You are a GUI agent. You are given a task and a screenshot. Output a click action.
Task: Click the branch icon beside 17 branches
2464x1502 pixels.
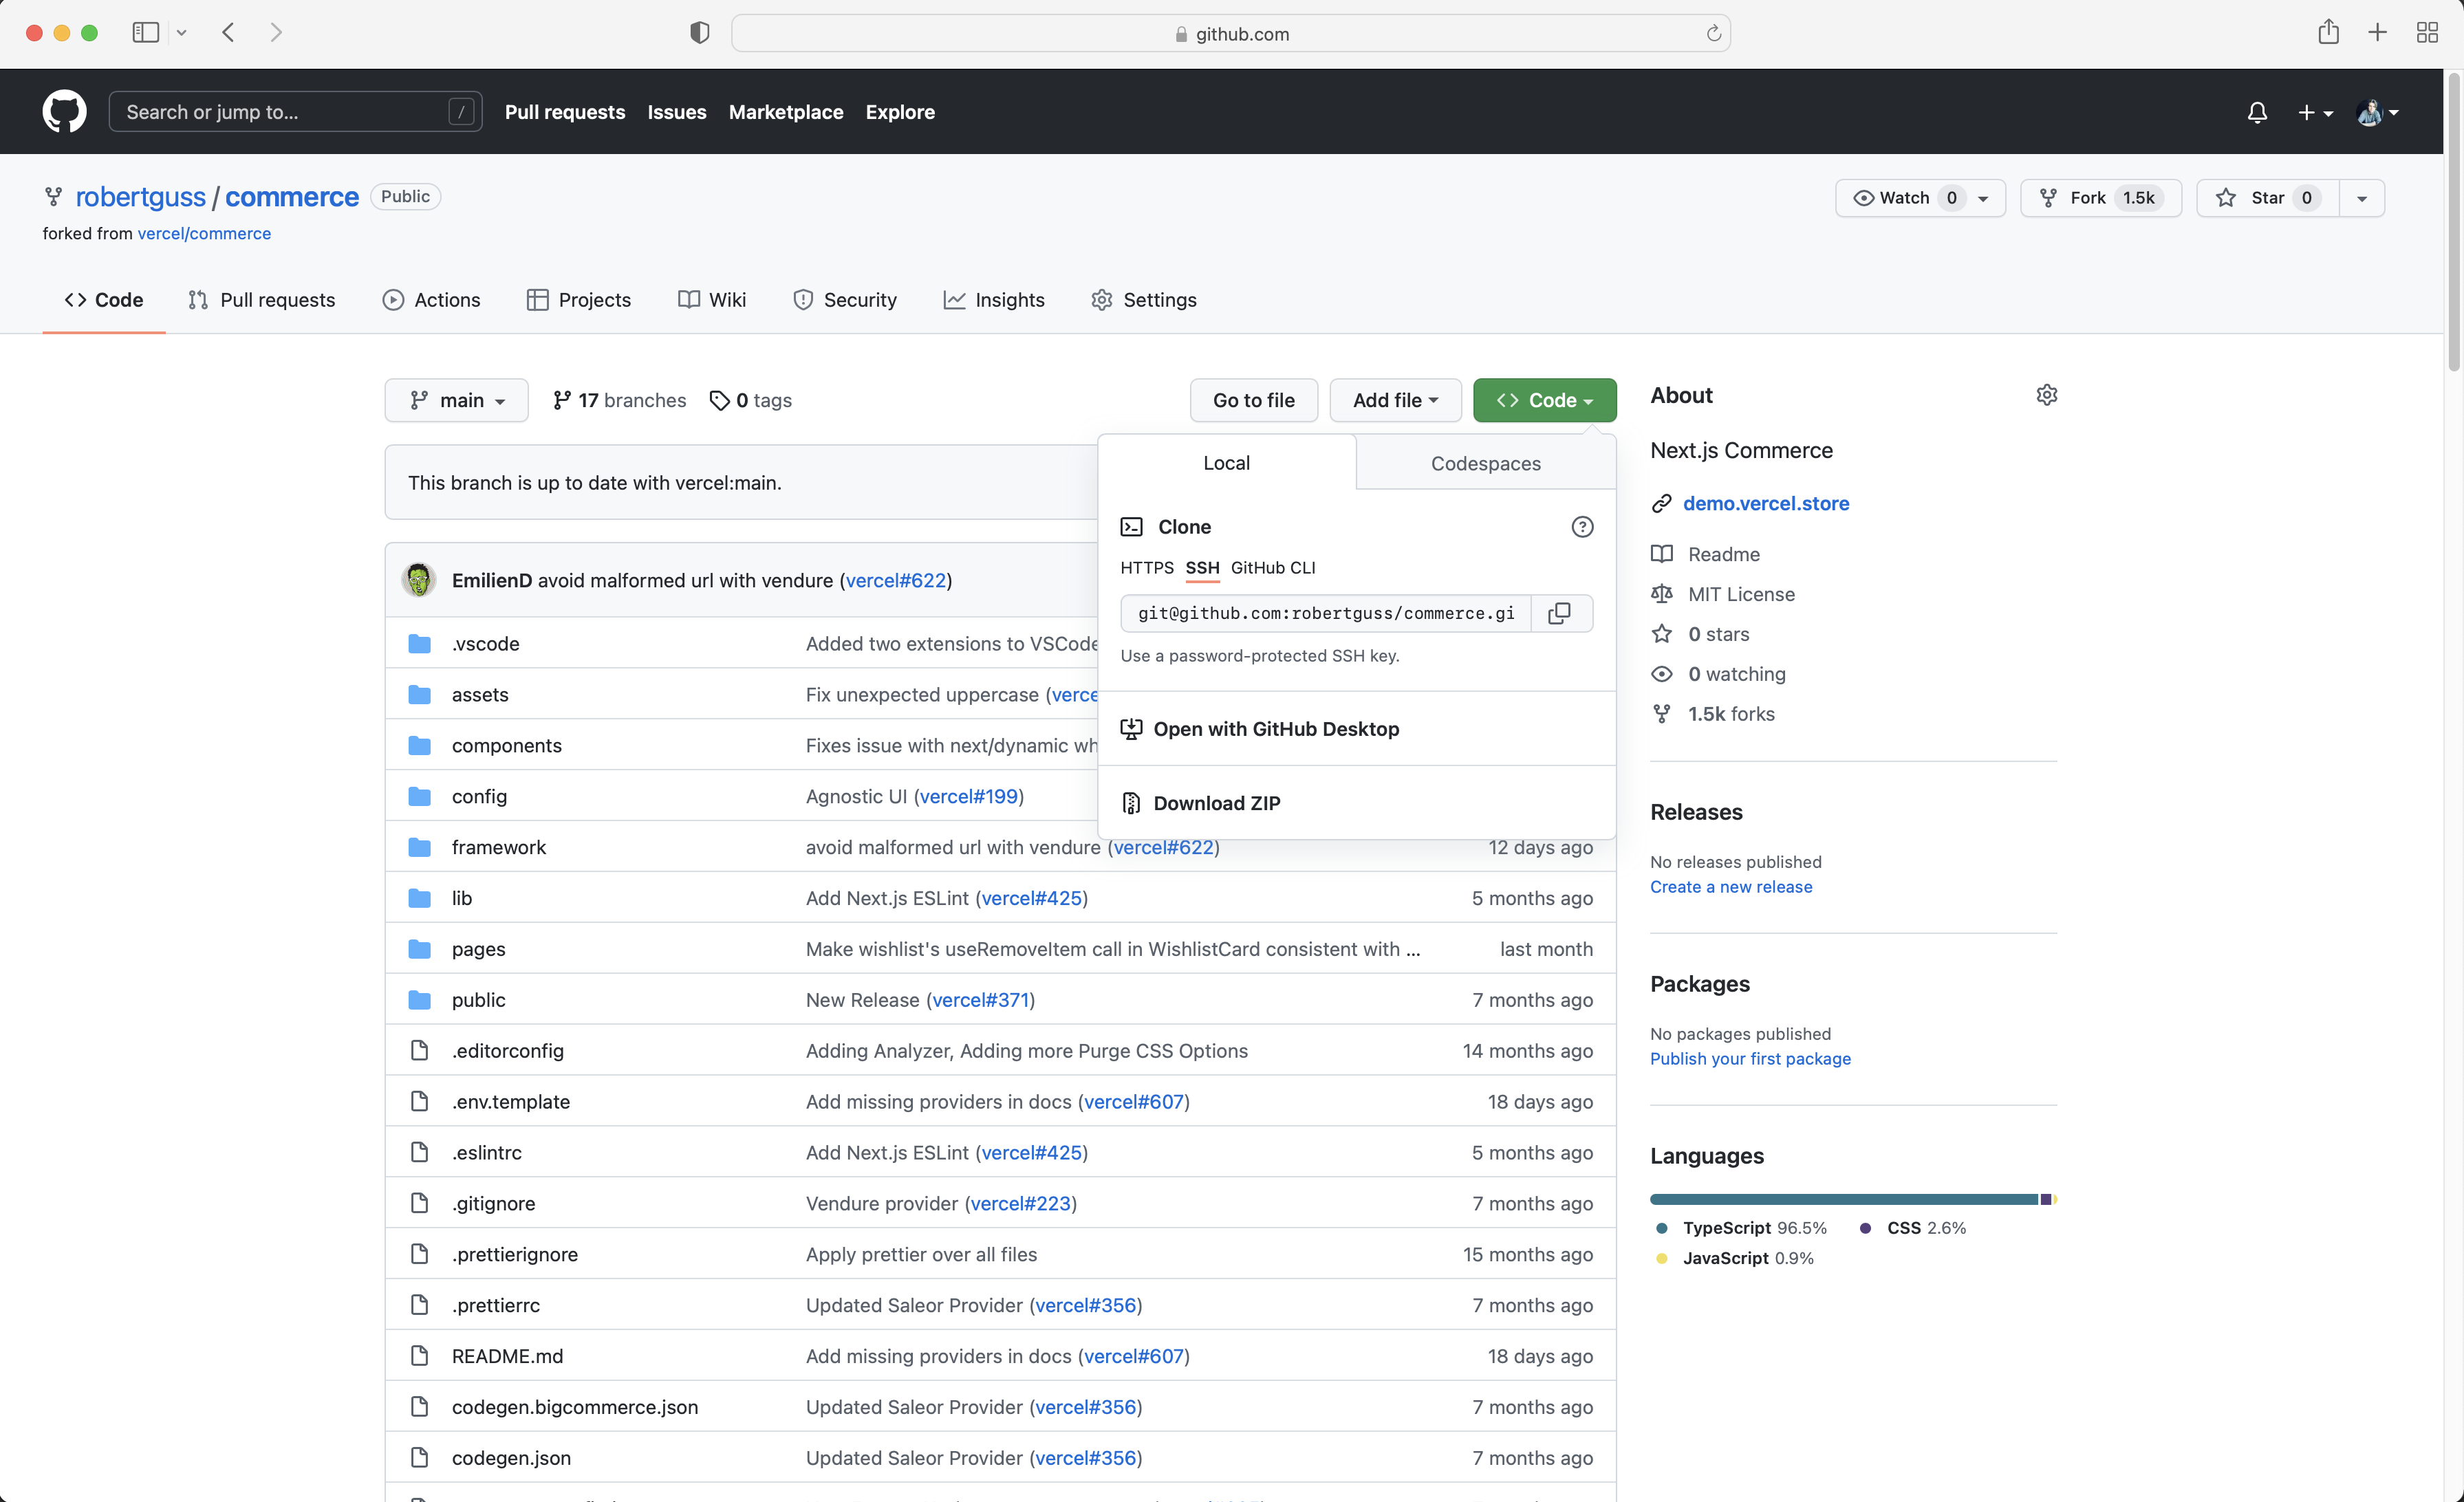(x=562, y=400)
